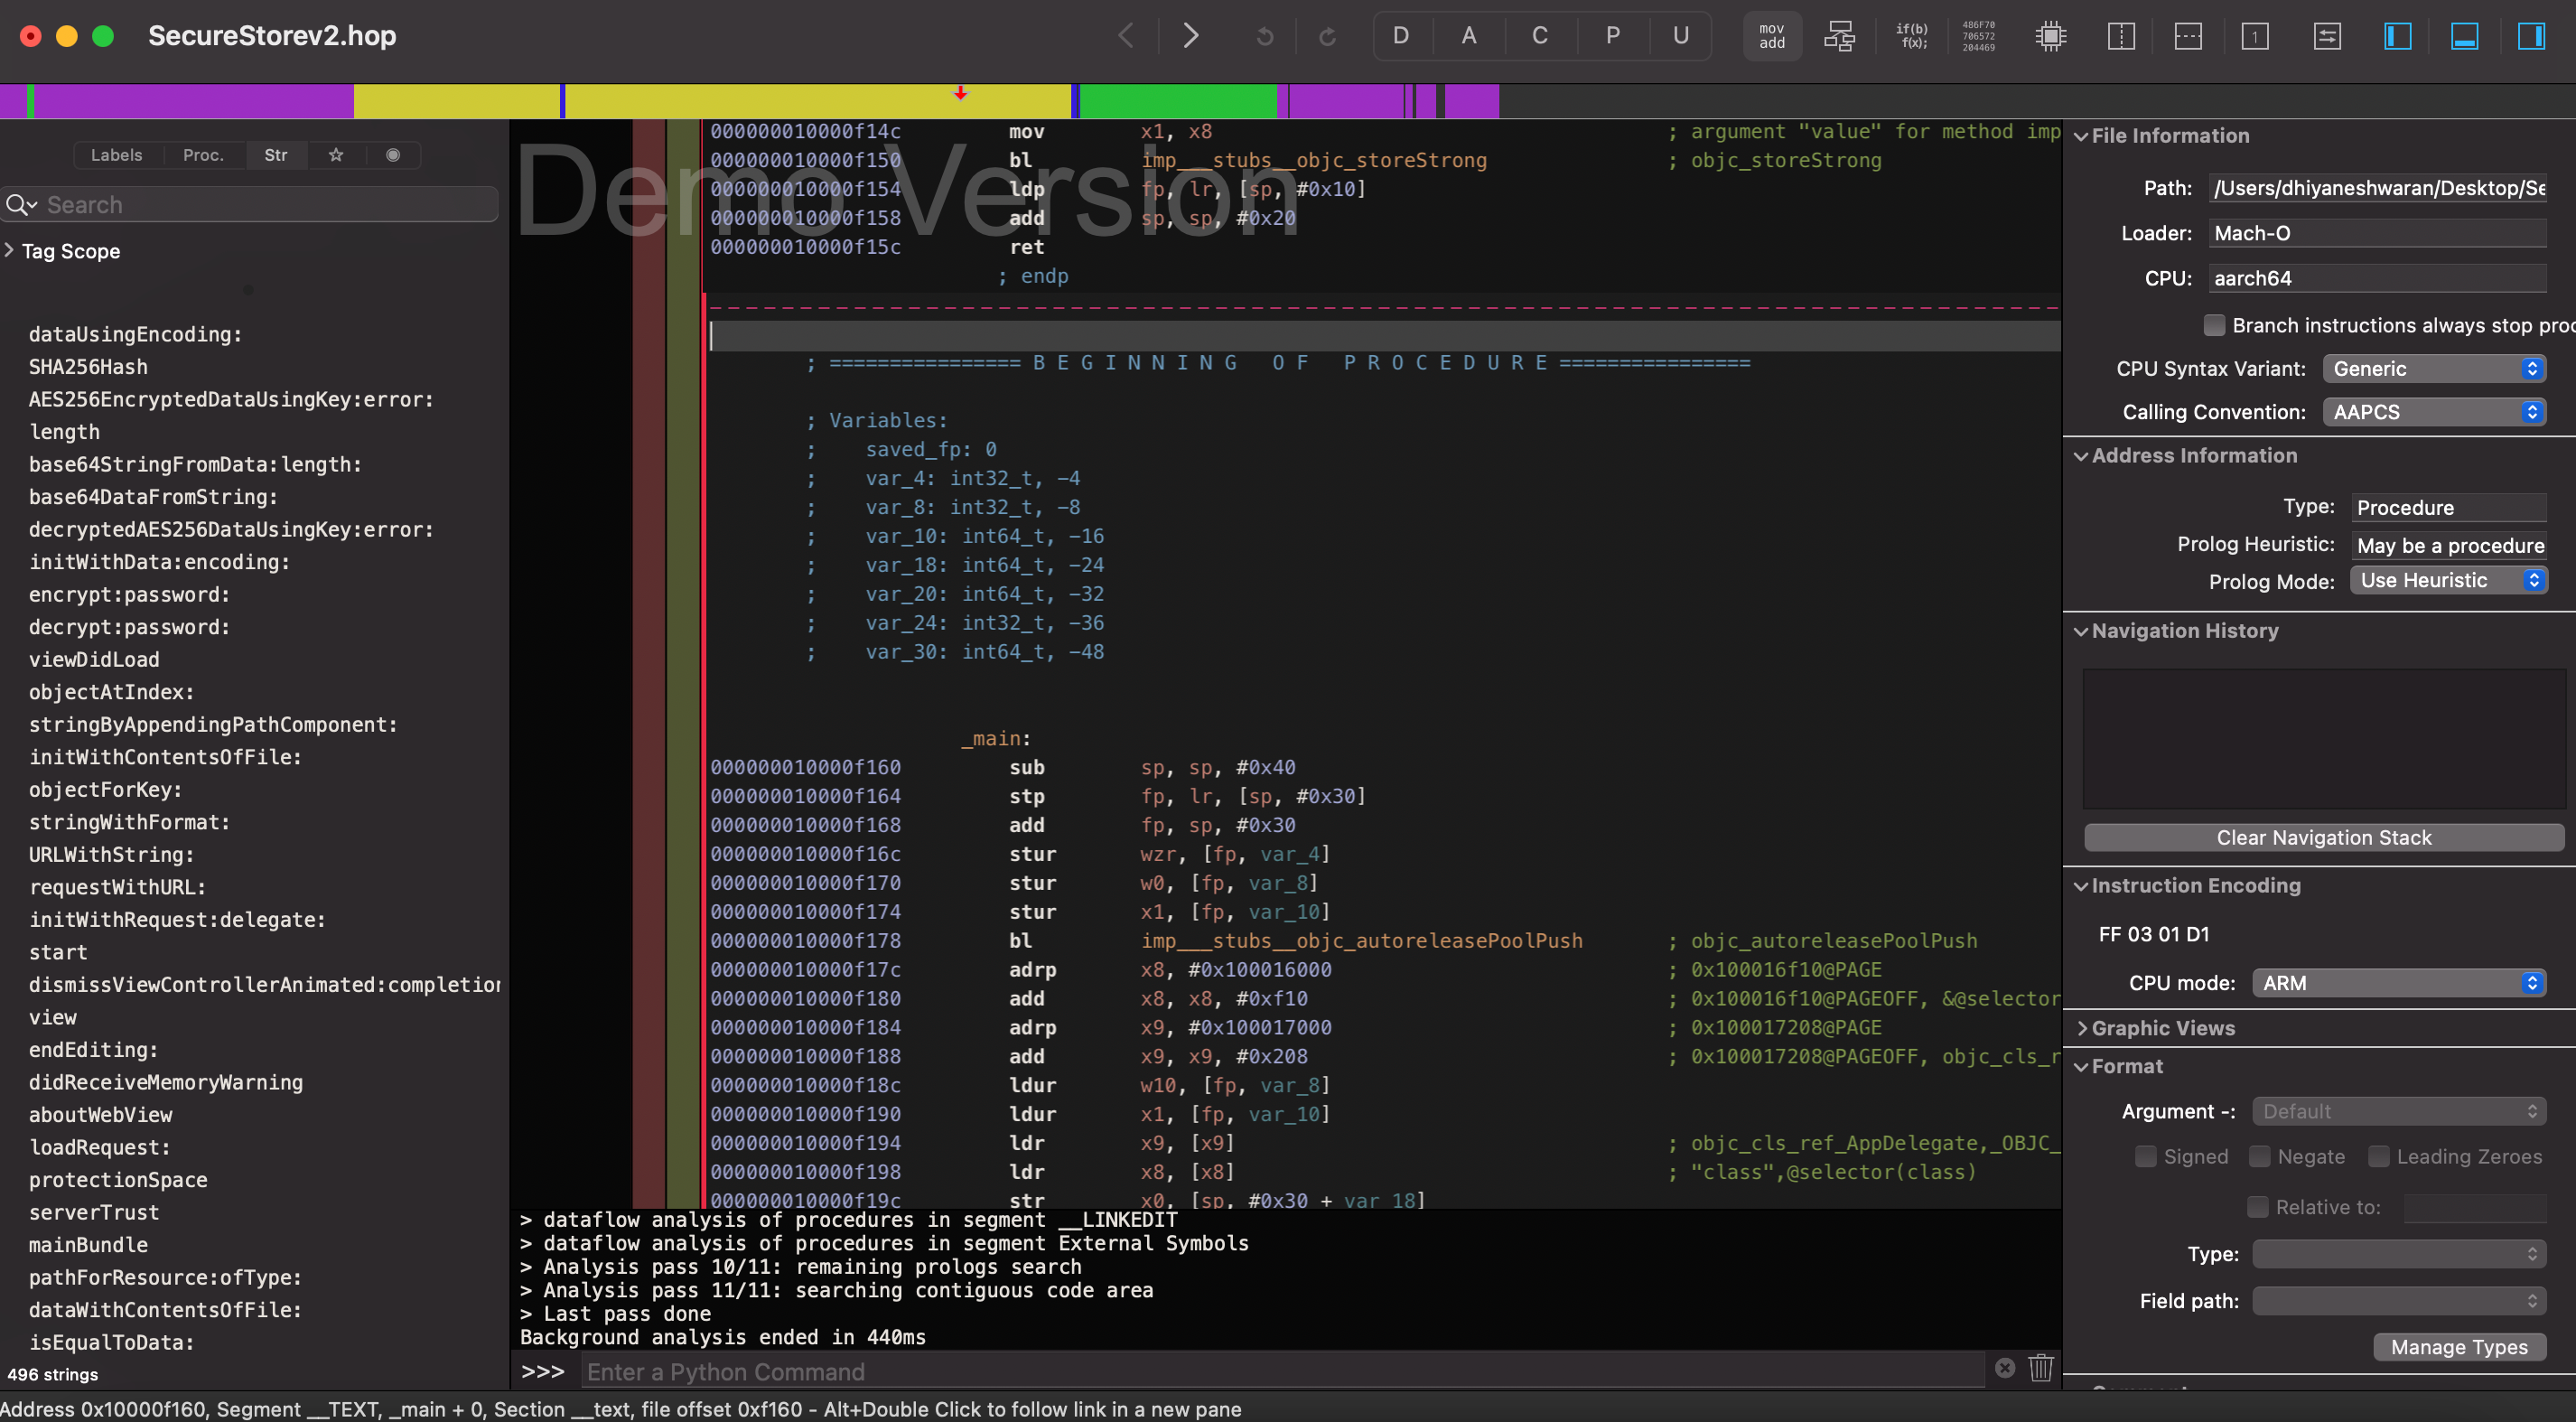The image size is (2576, 1422).
Task: Mark selection as Procedure with P
Action: (x=1613, y=36)
